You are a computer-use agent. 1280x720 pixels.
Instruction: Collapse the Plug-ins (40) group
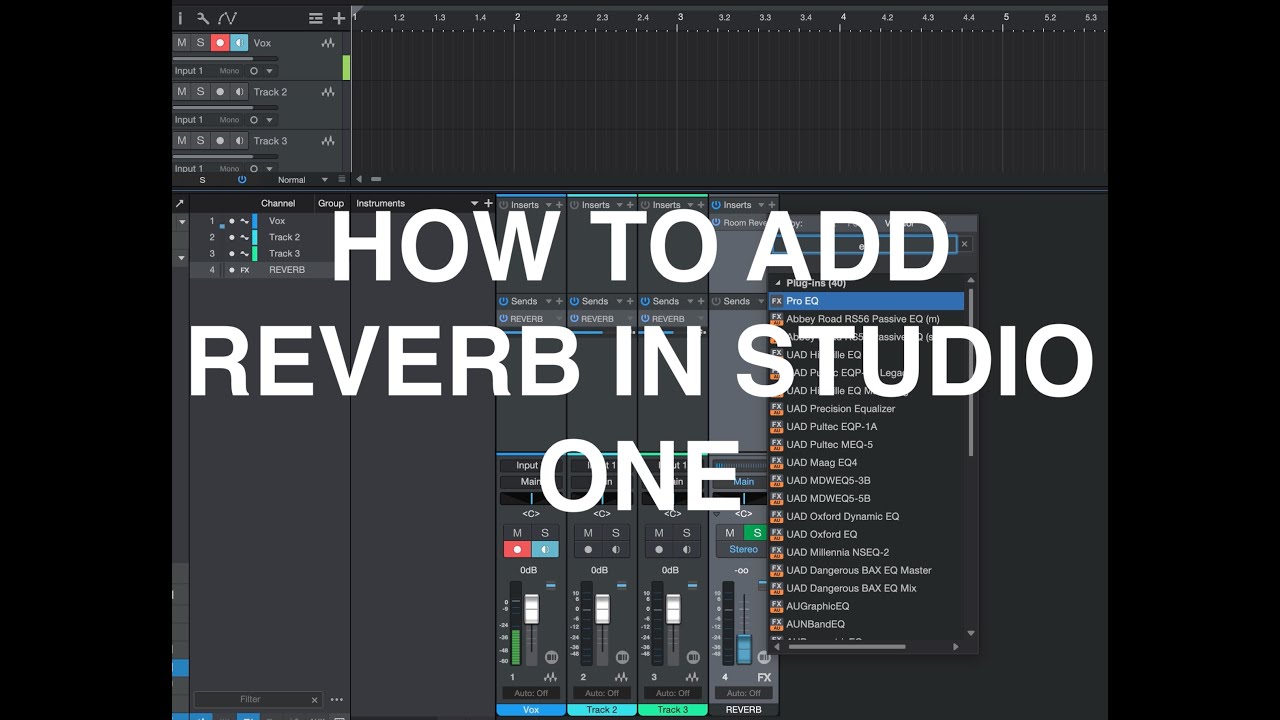[x=778, y=283]
